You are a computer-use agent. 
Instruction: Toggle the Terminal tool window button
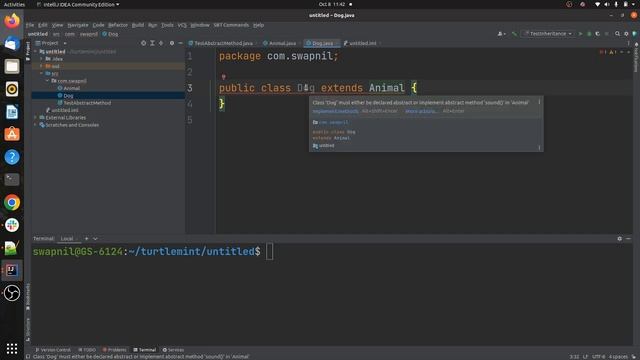click(144, 350)
